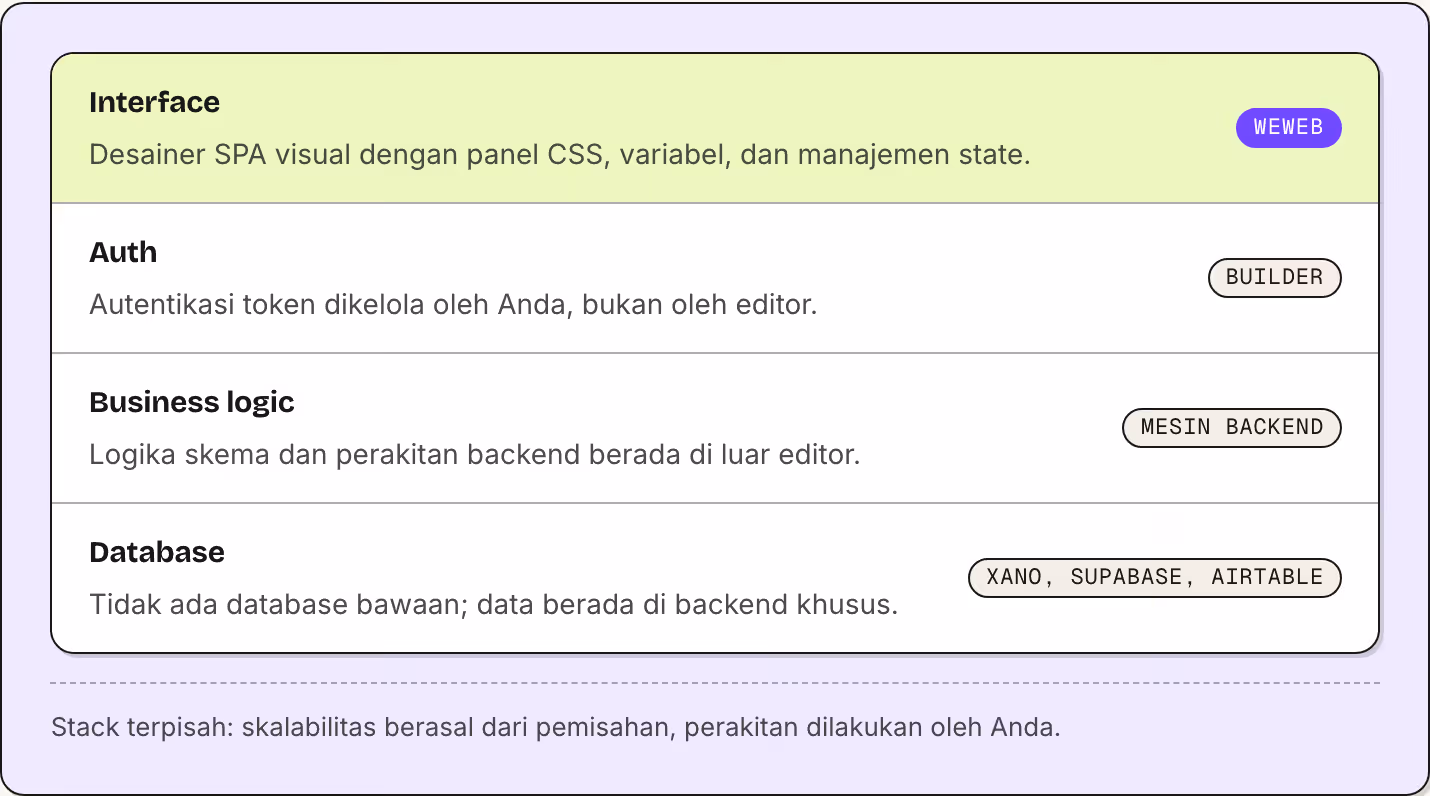This screenshot has height=796, width=1430.
Task: Click the footer note starting 'Stack terpisah'
Action: 555,727
